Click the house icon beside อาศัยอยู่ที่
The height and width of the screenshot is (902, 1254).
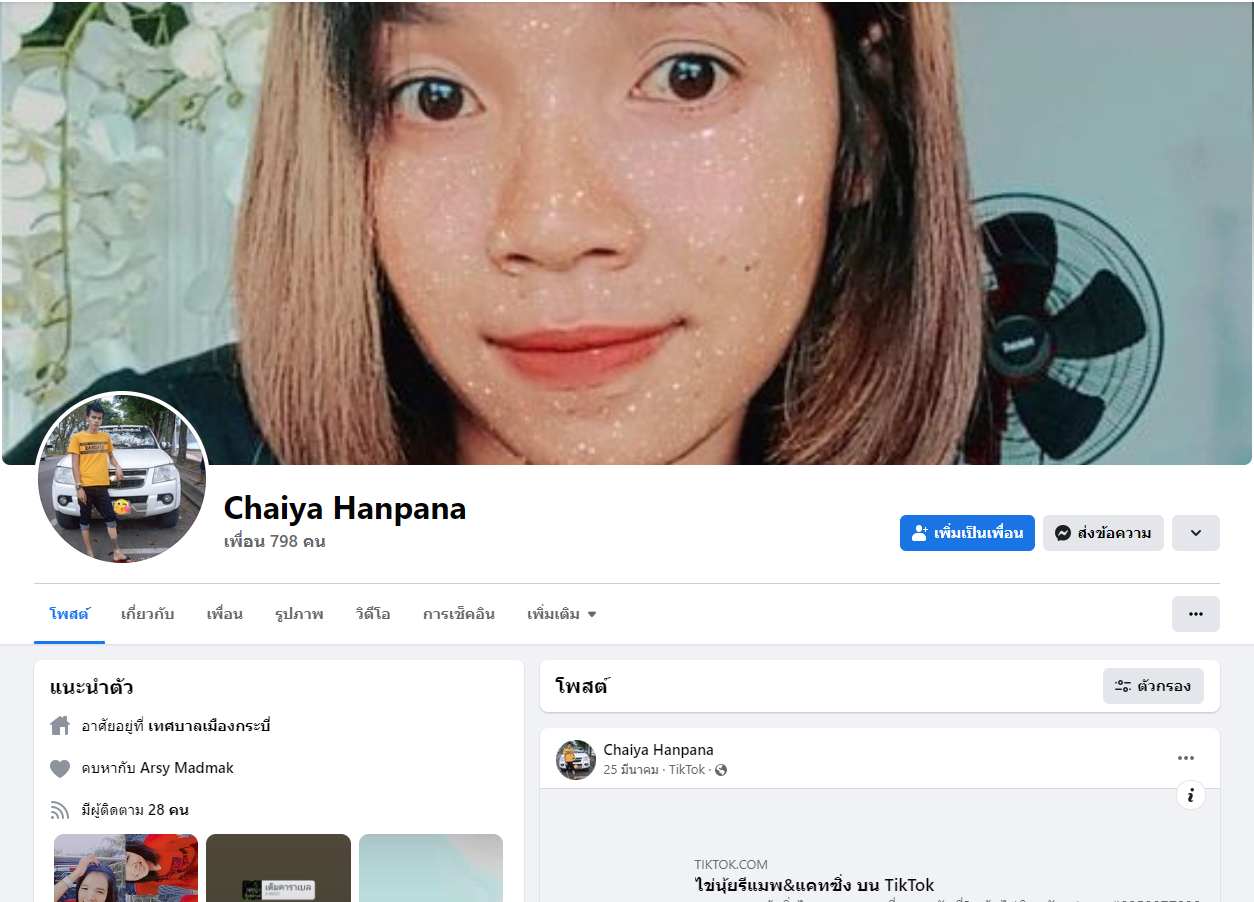click(x=60, y=726)
